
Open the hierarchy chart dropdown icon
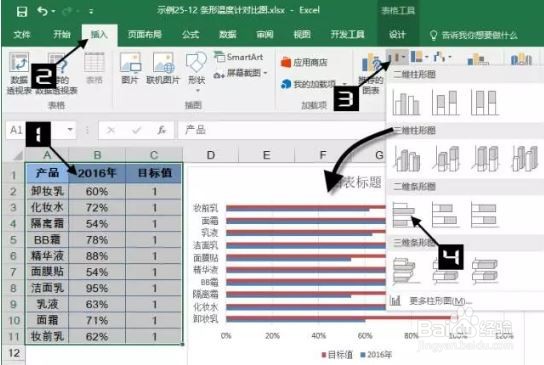419,58
